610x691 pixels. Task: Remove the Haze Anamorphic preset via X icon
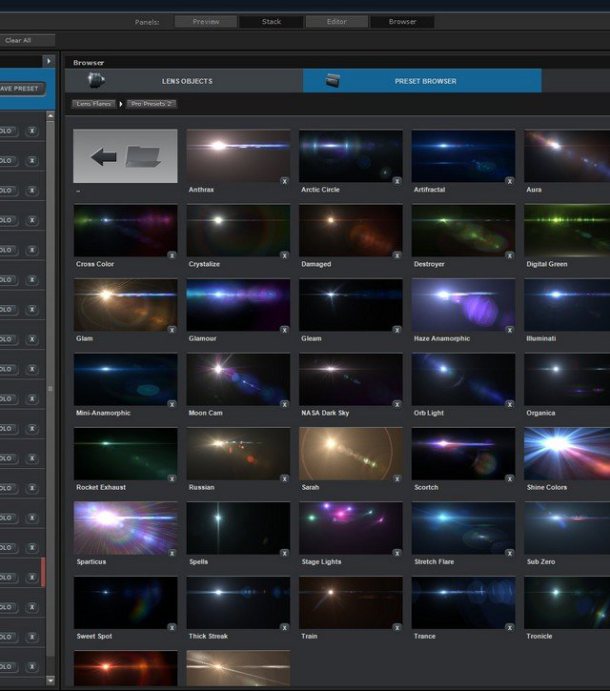click(x=510, y=330)
